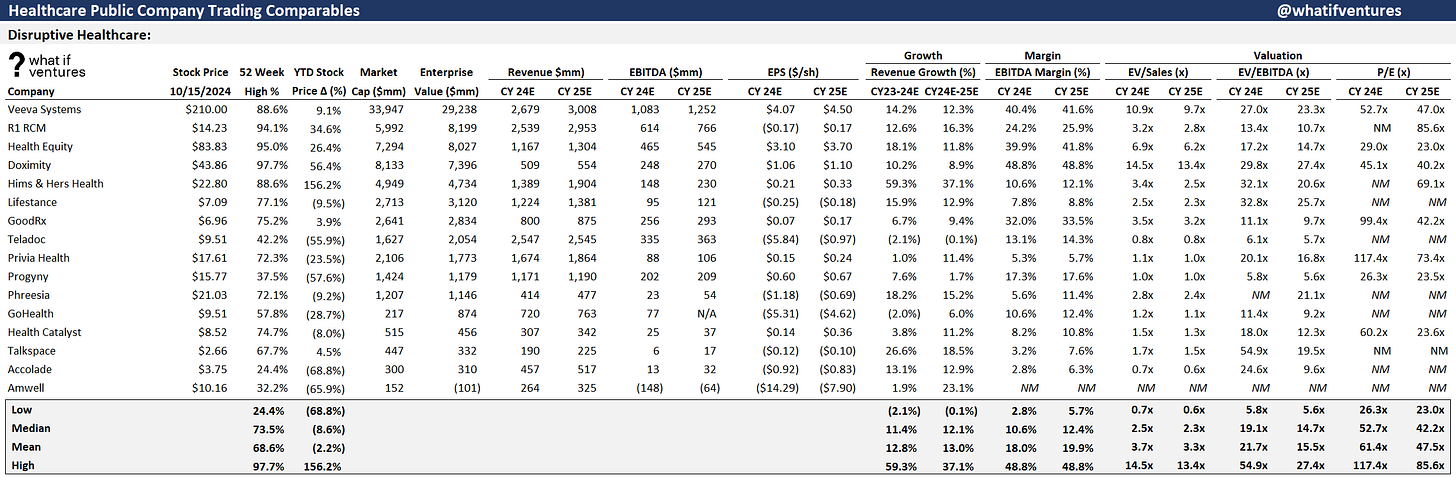Select the Accolade company name
The image size is (1456, 478).
click(x=31, y=370)
